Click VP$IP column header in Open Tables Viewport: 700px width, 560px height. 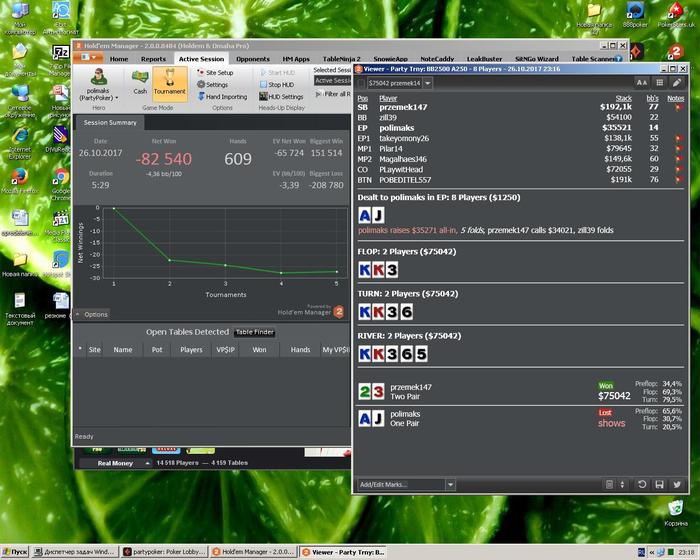(225, 350)
